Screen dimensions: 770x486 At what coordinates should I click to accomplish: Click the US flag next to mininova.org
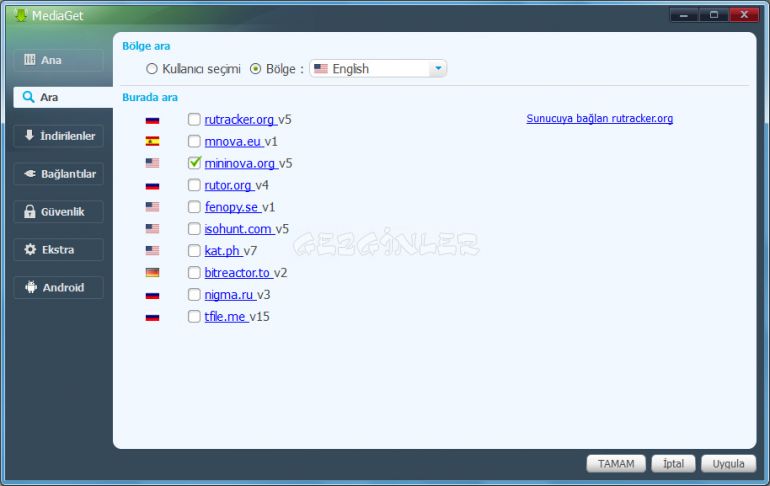152,163
